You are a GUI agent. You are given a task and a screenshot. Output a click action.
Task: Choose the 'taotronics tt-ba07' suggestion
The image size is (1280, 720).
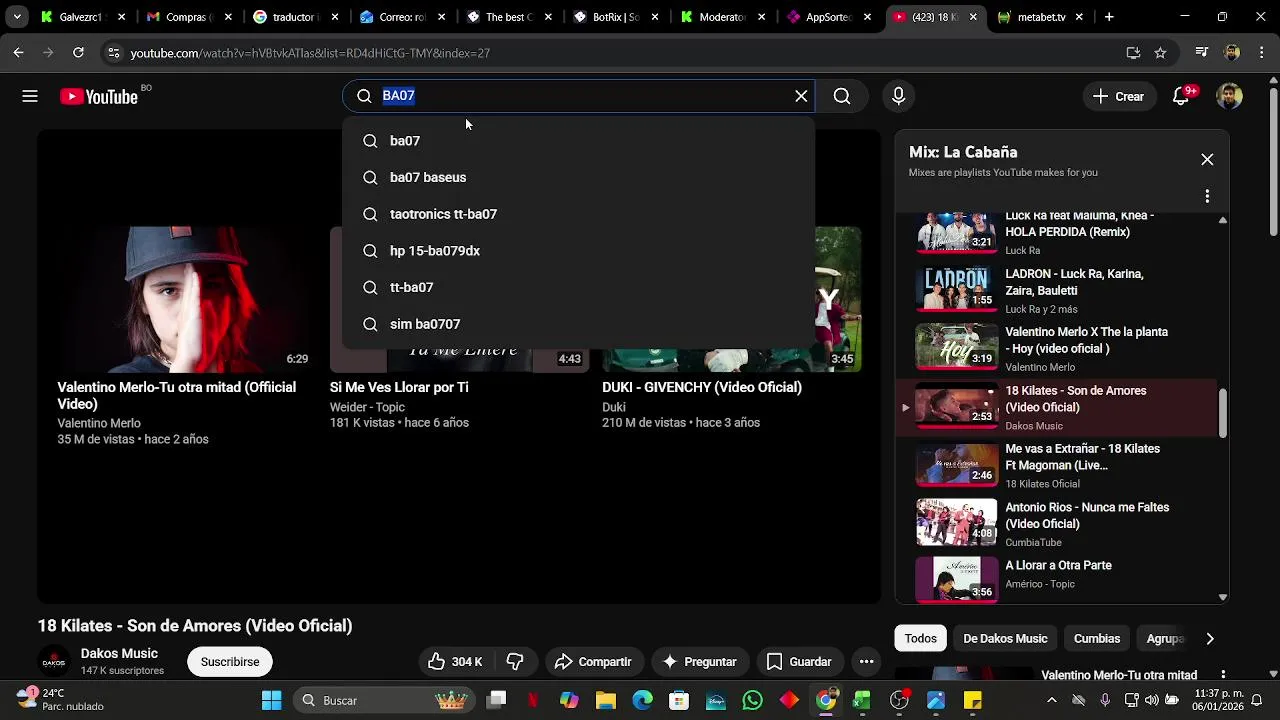[578, 214]
